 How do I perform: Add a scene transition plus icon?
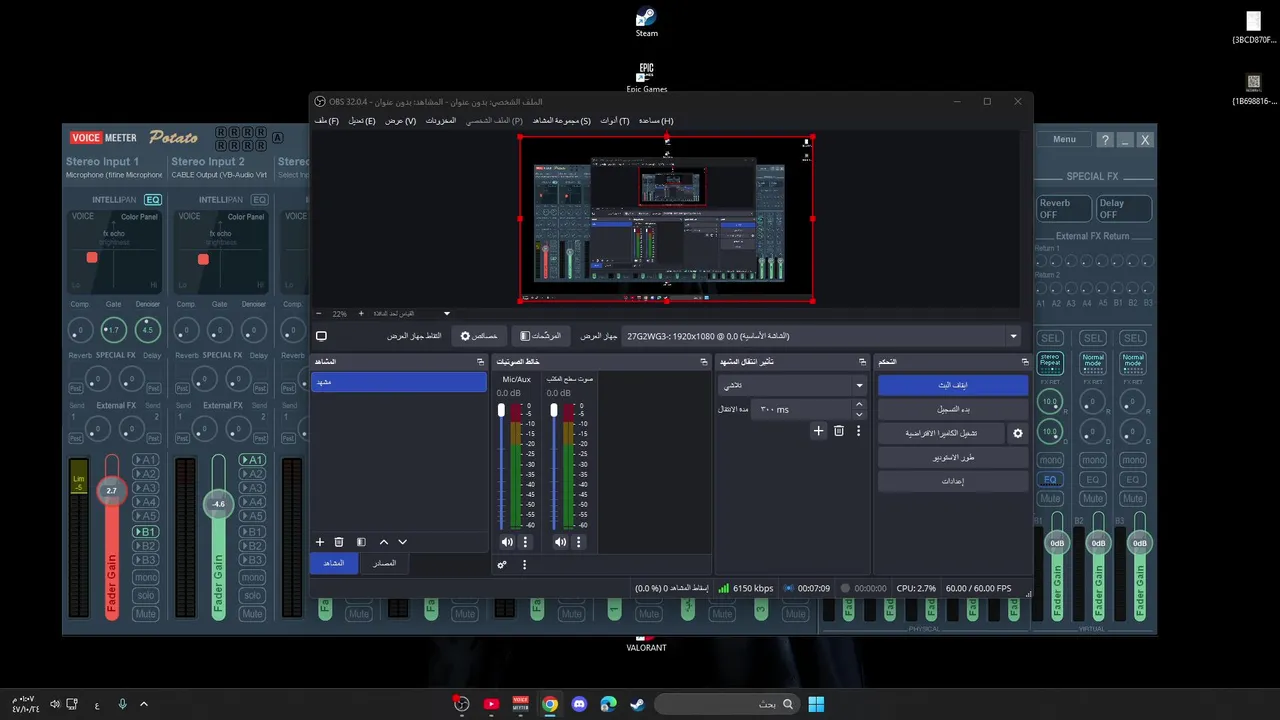pos(818,431)
